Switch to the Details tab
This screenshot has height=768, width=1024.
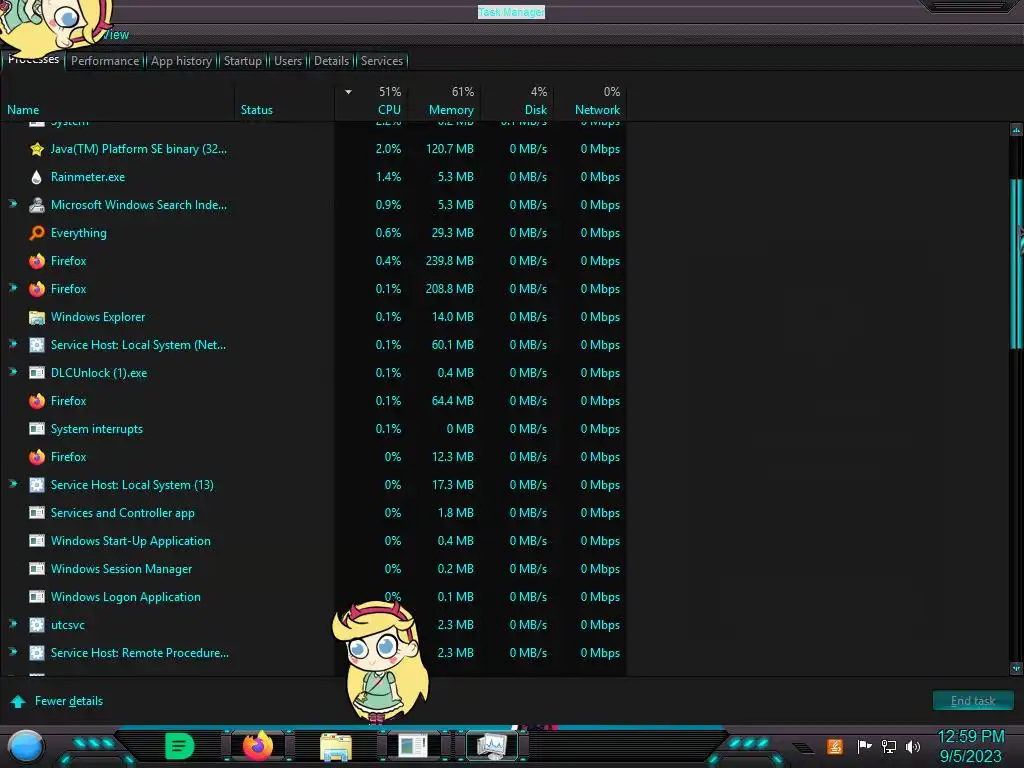(x=331, y=61)
